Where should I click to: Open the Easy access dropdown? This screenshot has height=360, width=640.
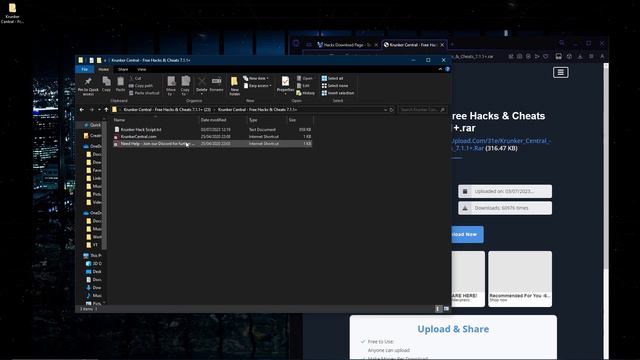[257, 86]
